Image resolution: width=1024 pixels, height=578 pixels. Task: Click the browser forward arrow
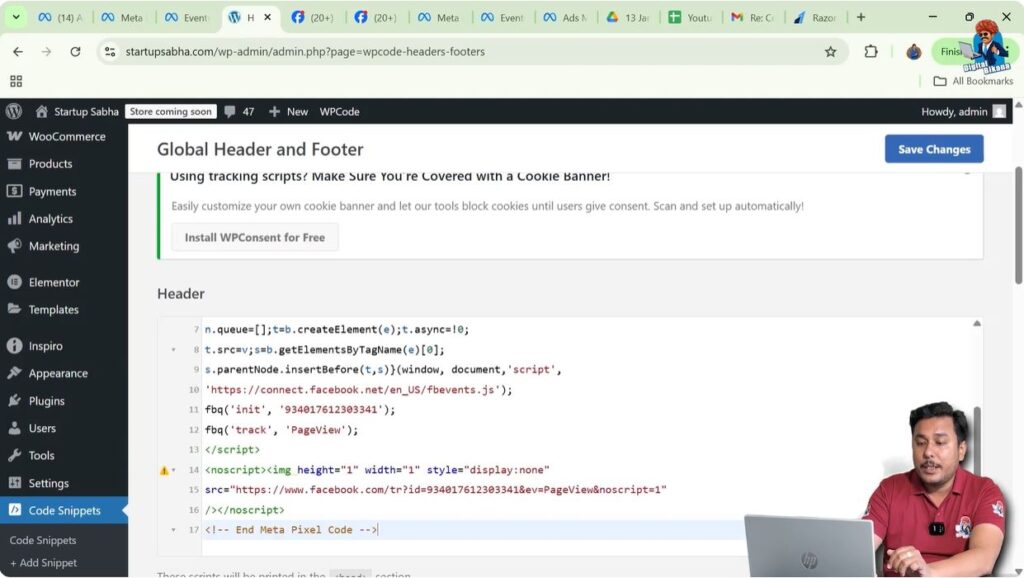(x=46, y=52)
